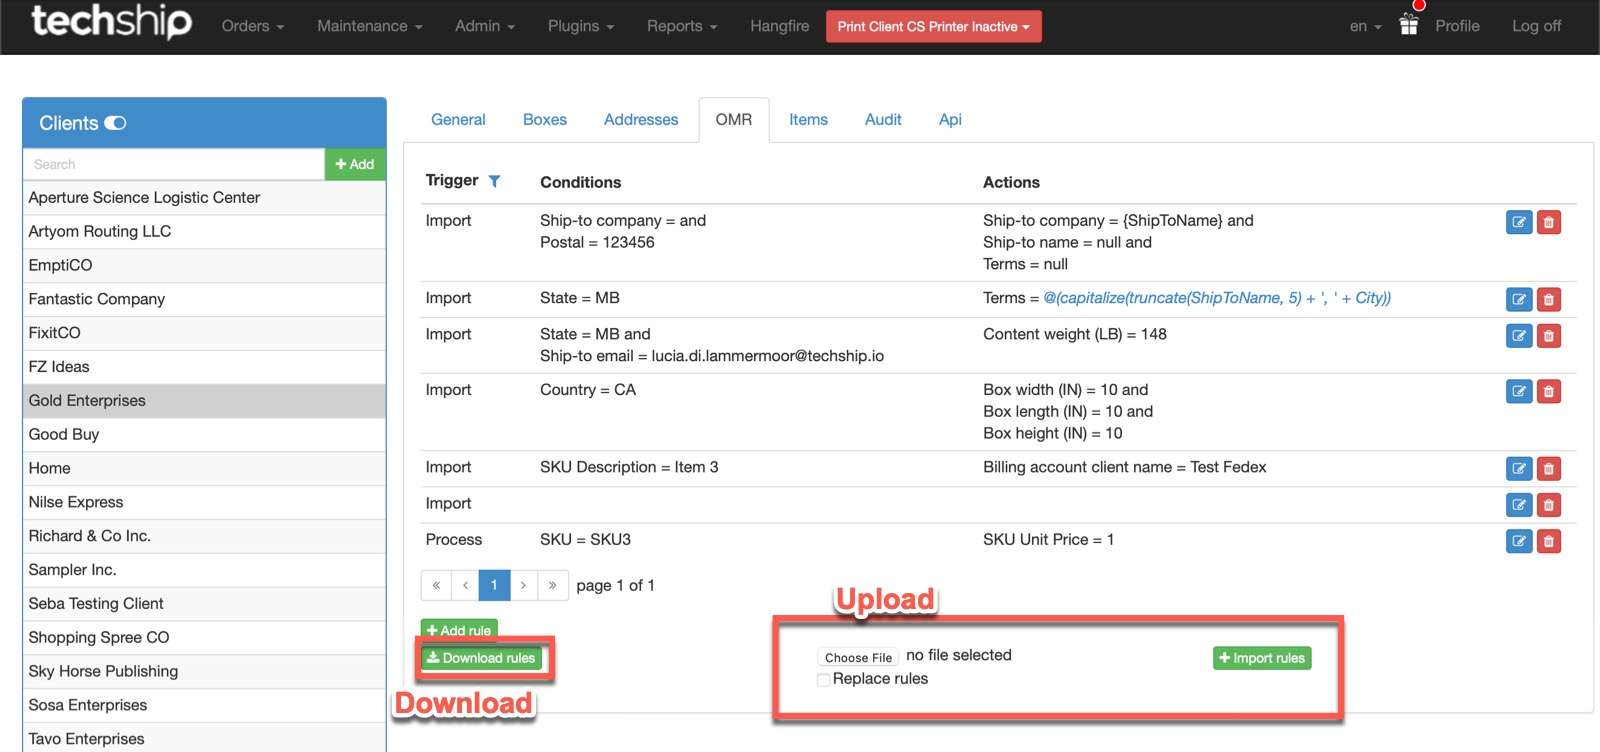This screenshot has width=1600, height=752.
Task: Select Gold Enterprises client
Action: click(x=204, y=401)
